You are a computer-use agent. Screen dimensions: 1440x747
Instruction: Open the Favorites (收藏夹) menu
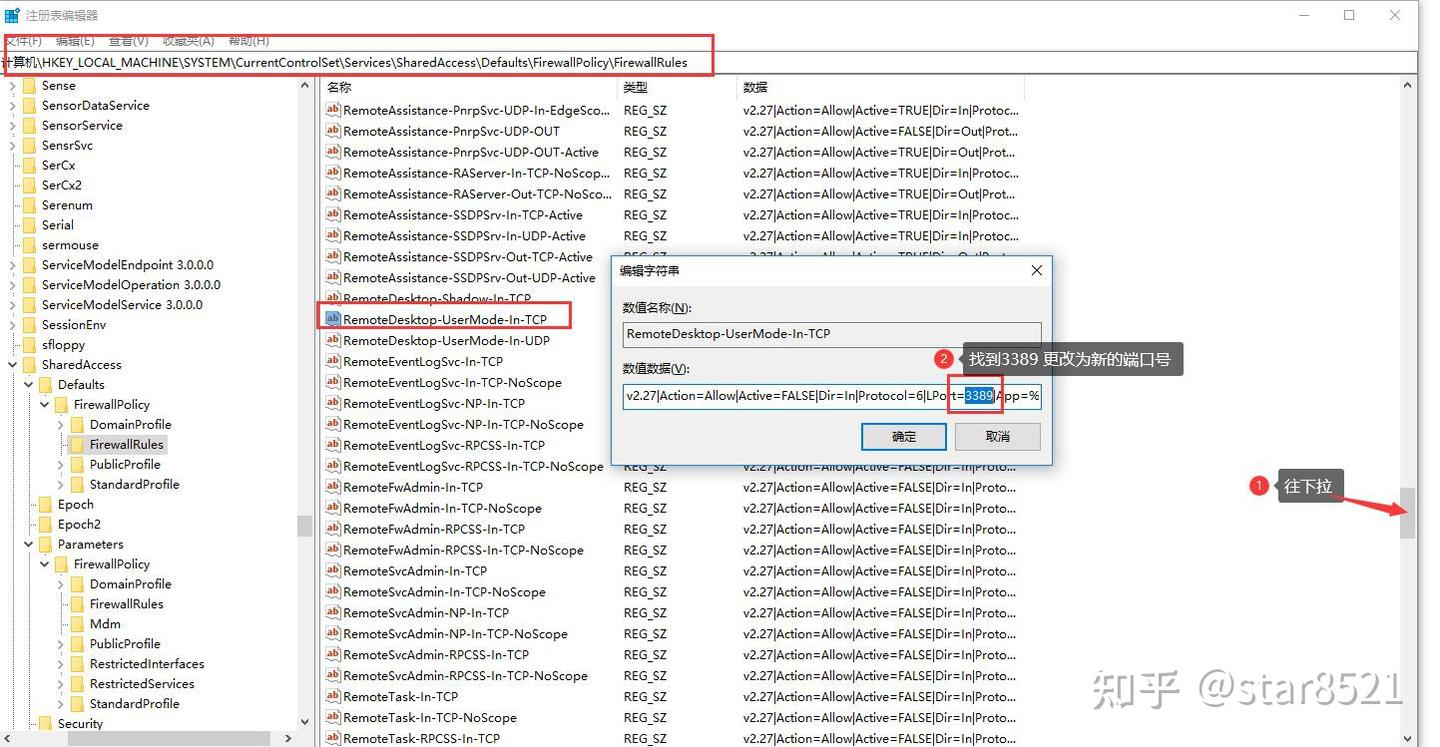(x=188, y=41)
